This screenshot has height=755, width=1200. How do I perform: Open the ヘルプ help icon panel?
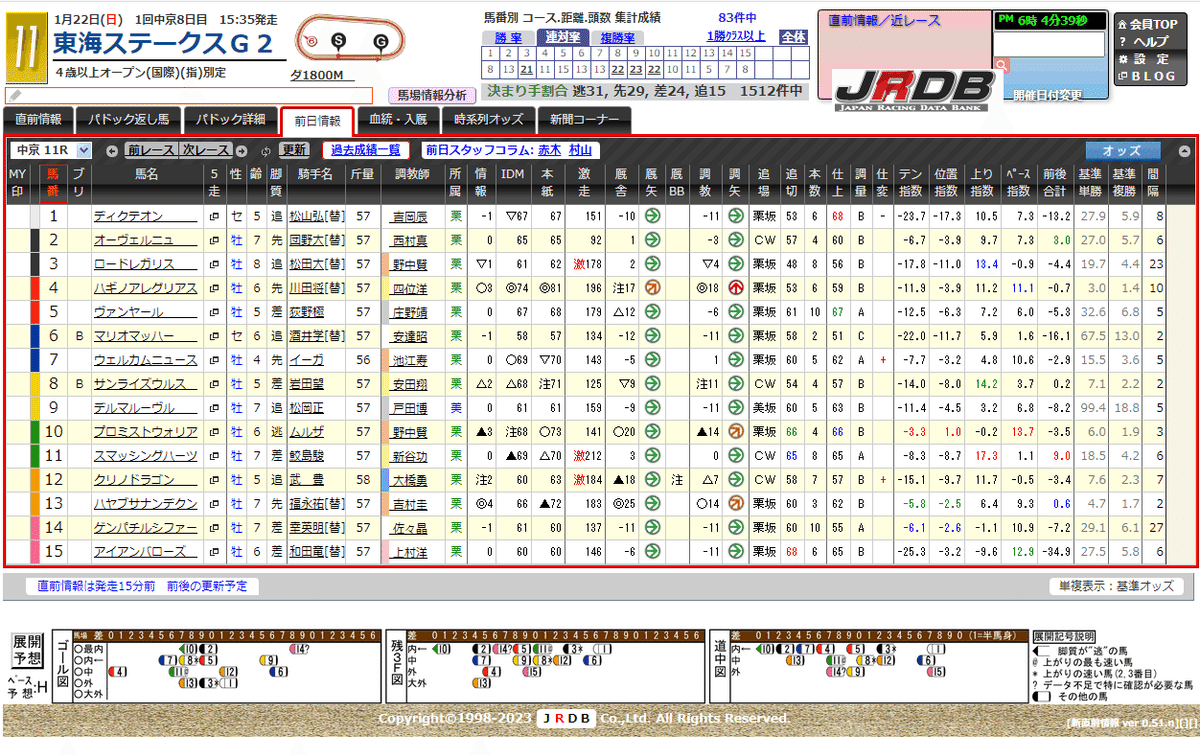click(x=1124, y=41)
